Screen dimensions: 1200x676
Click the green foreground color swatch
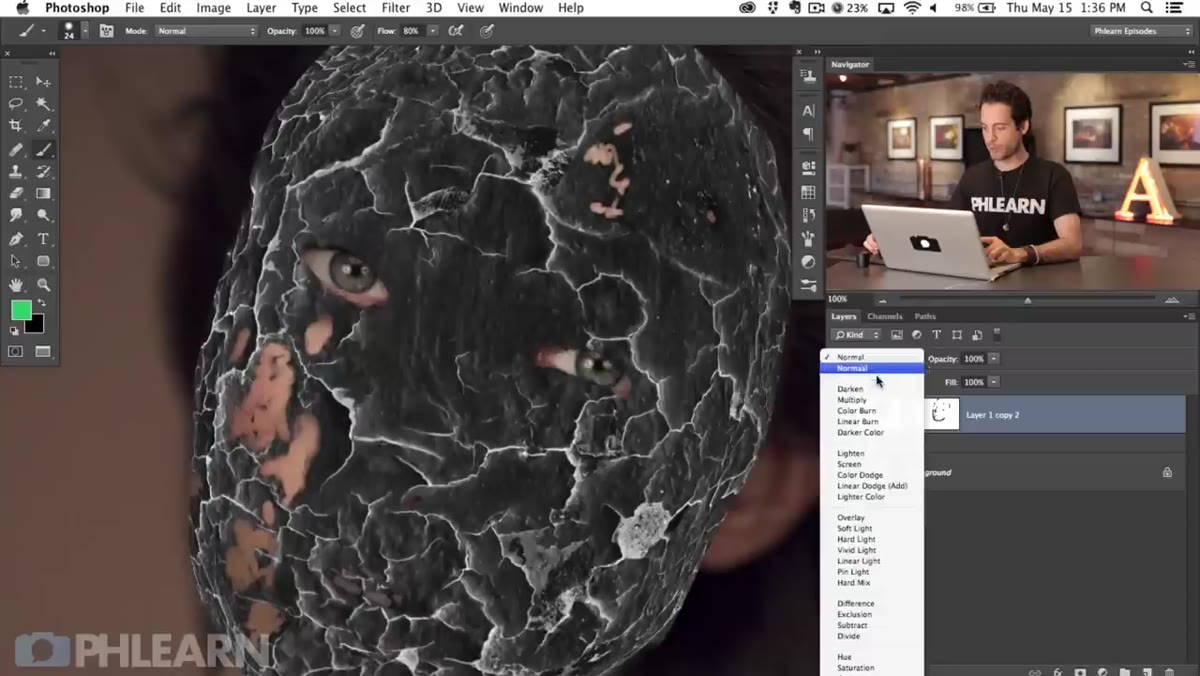click(20, 311)
